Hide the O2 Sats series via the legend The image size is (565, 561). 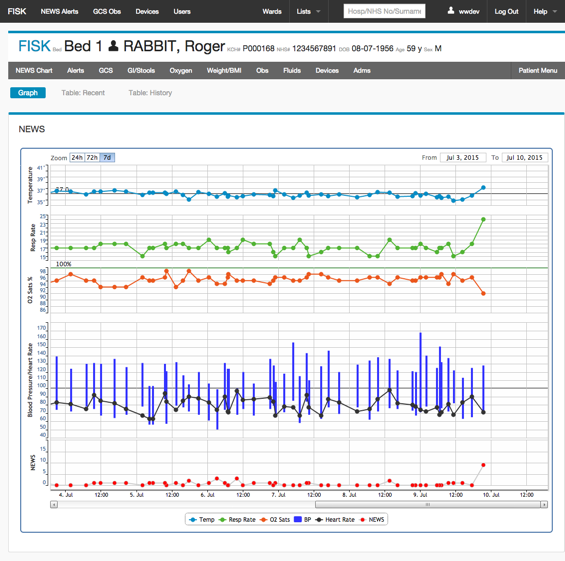pyautogui.click(x=275, y=520)
